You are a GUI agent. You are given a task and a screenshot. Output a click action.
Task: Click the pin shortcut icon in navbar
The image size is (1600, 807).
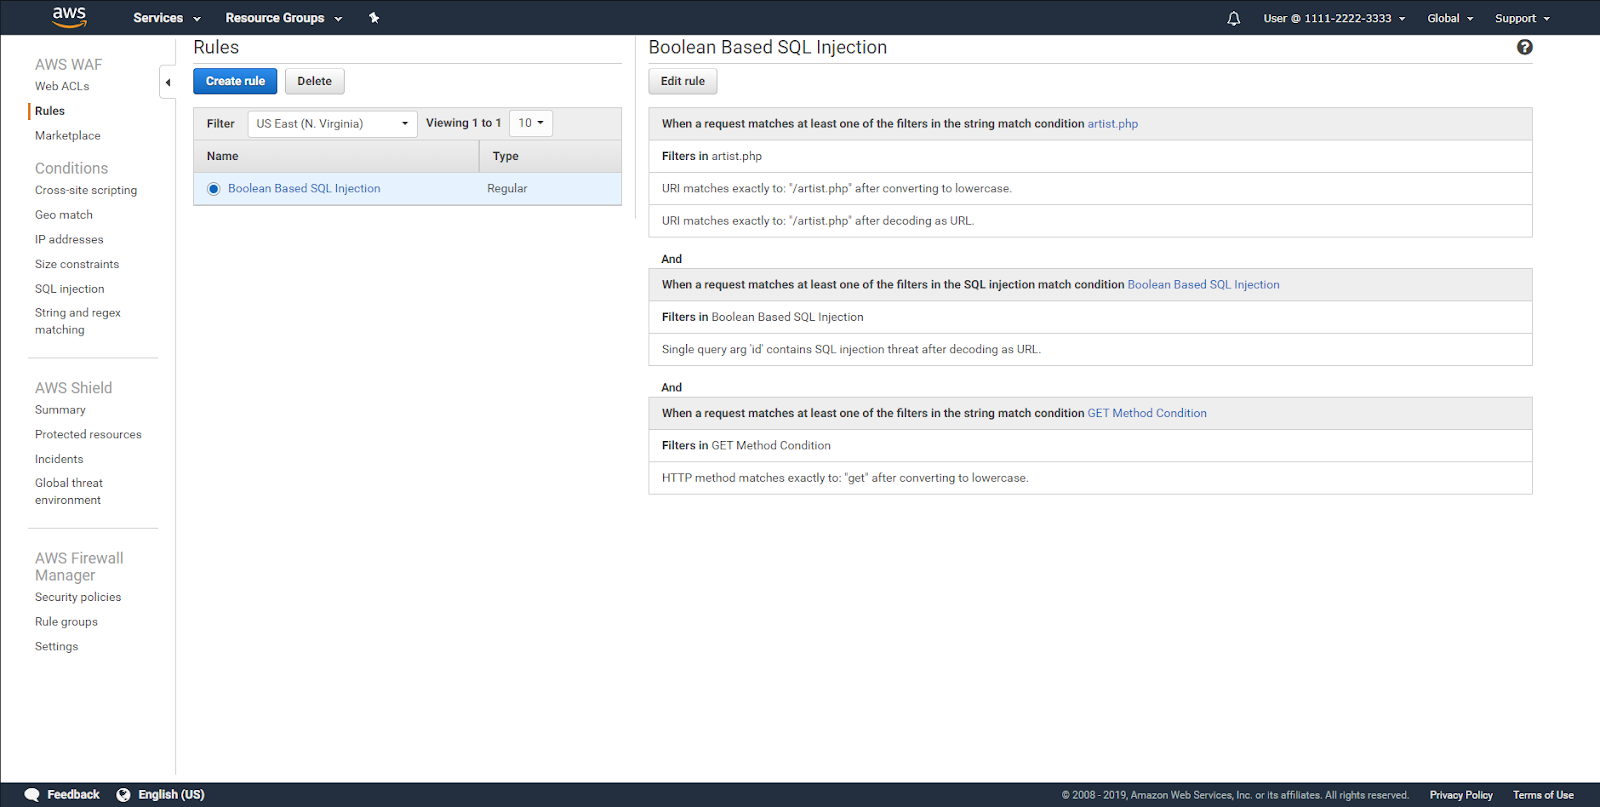click(x=374, y=18)
